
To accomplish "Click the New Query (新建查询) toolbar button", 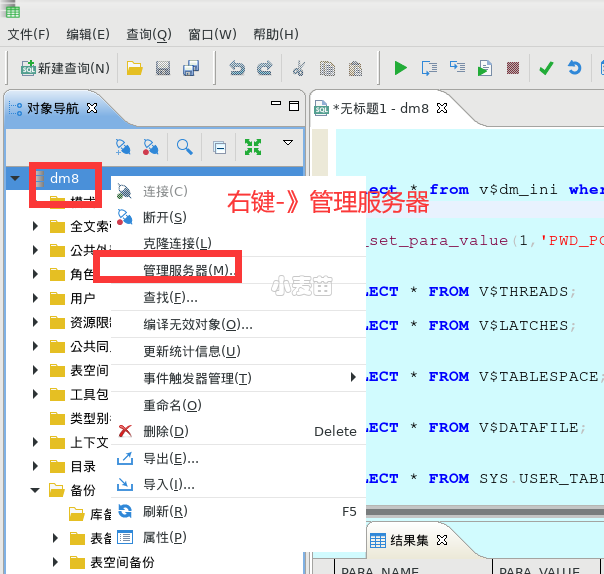I will coord(65,68).
